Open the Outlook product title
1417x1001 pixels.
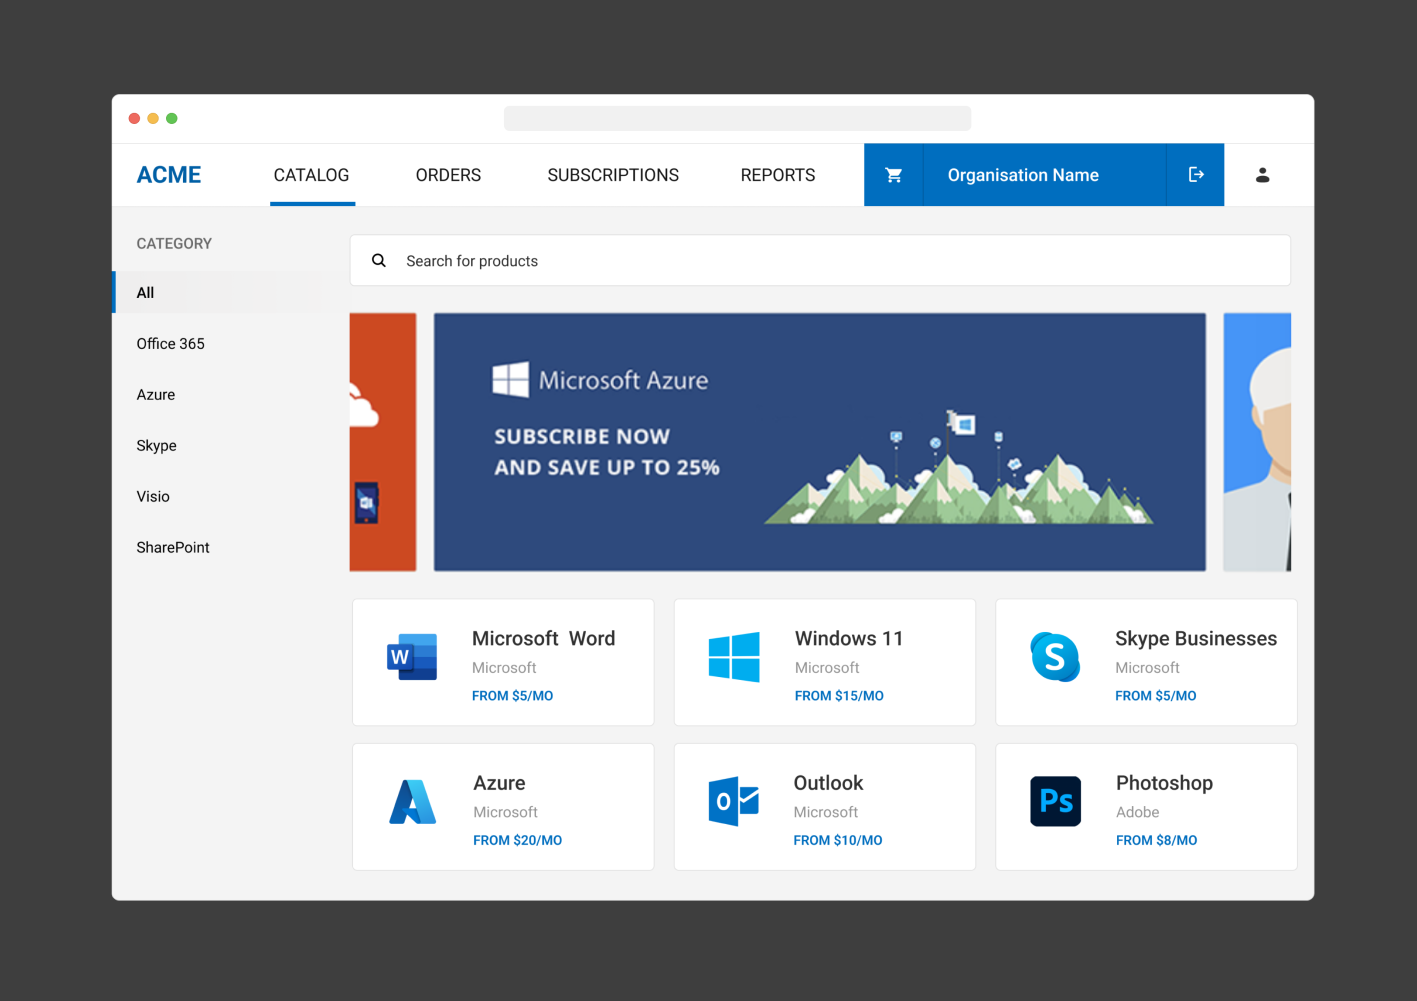(828, 783)
